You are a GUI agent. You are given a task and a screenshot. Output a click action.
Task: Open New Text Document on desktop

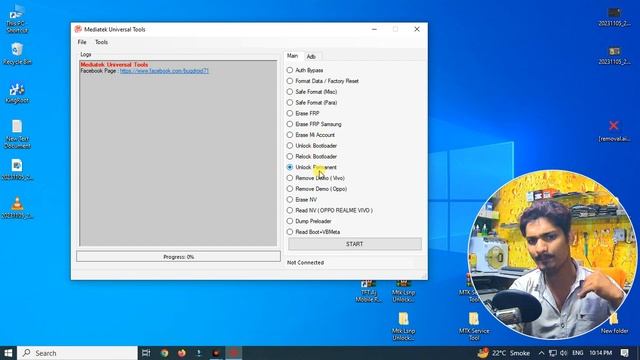tap(17, 134)
